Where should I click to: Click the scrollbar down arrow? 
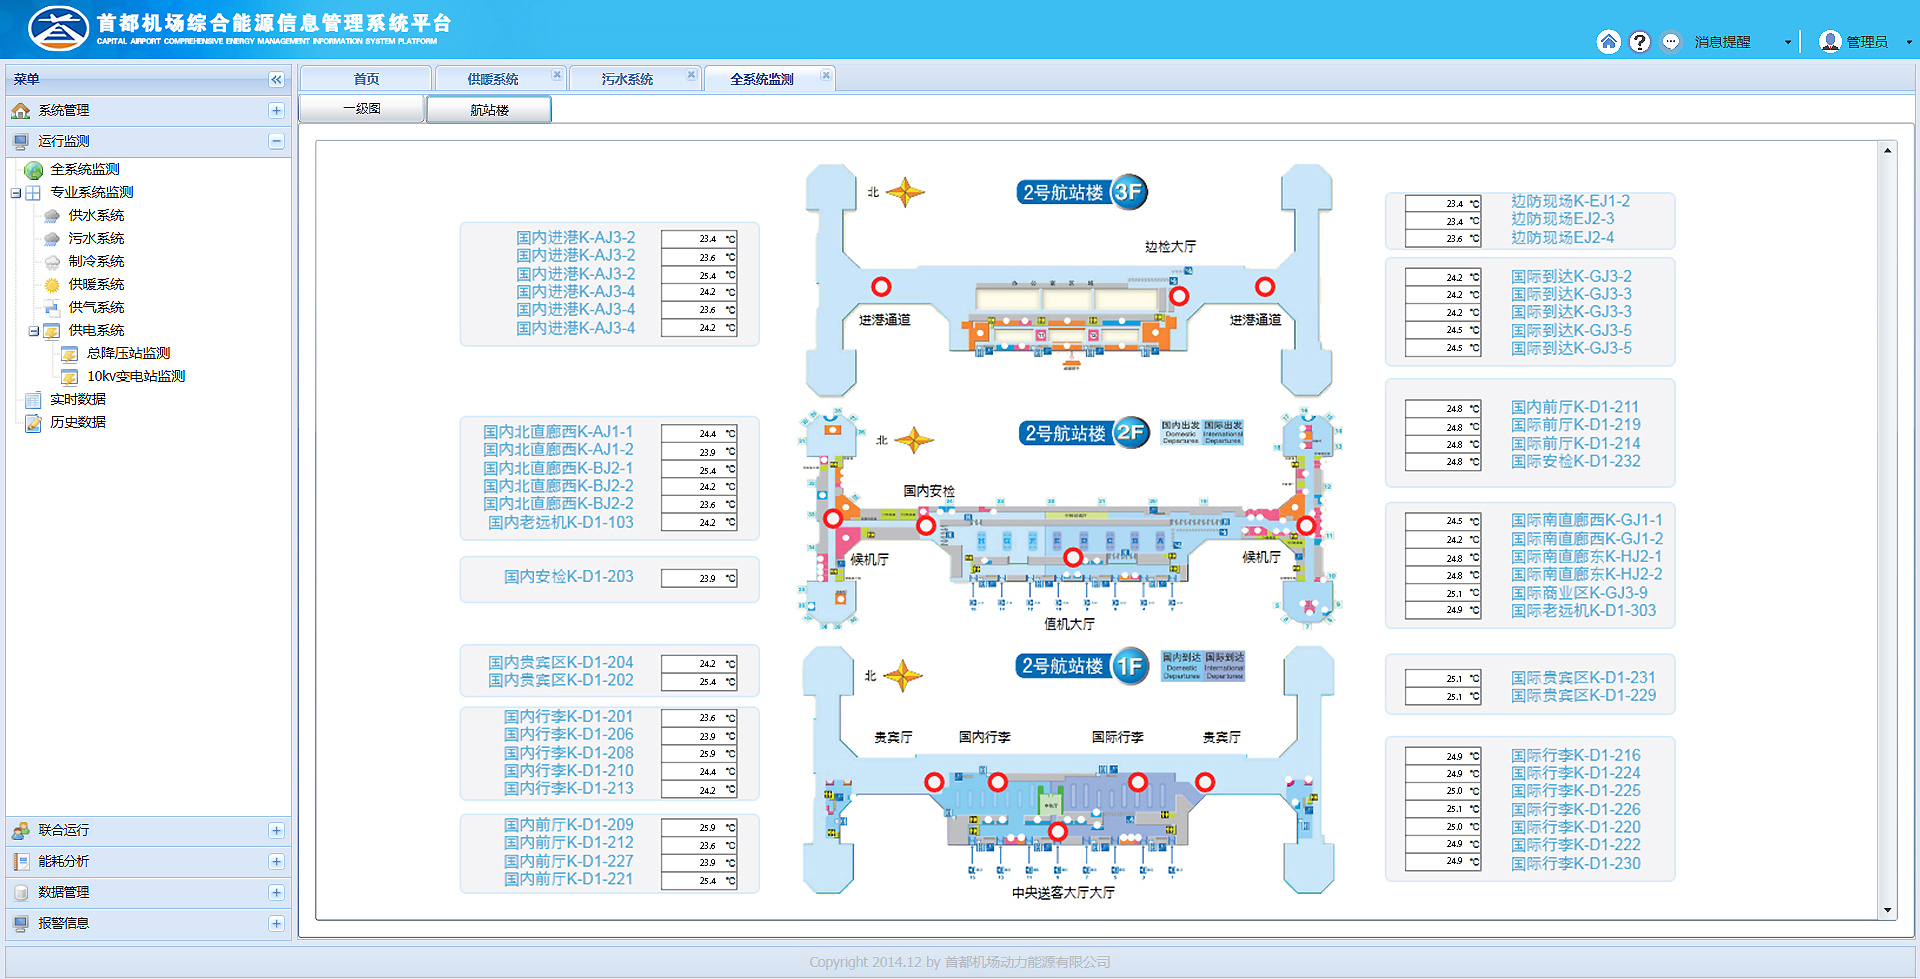point(1887,910)
